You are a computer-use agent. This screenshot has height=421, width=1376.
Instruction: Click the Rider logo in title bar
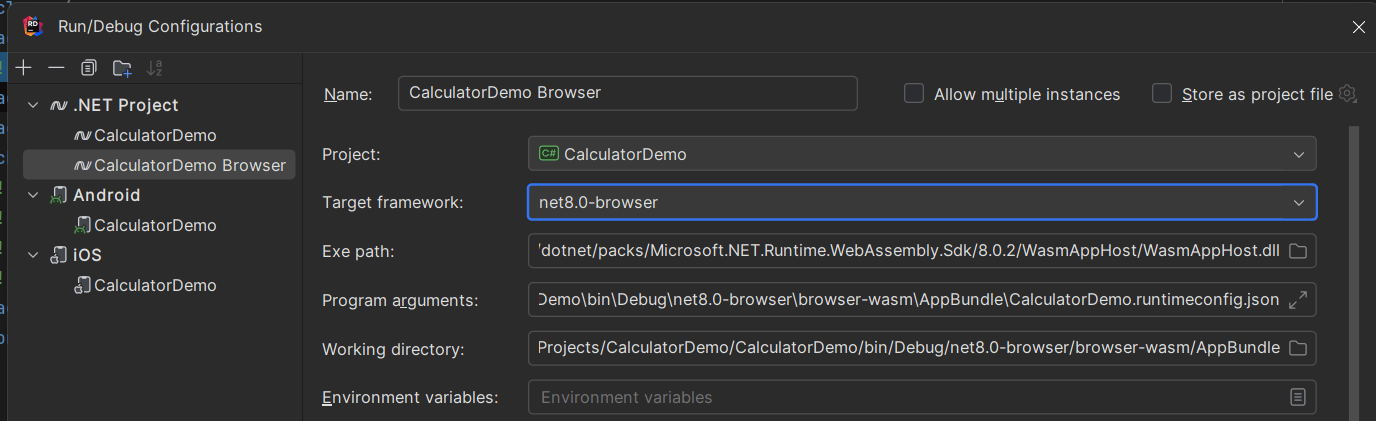tap(33, 27)
